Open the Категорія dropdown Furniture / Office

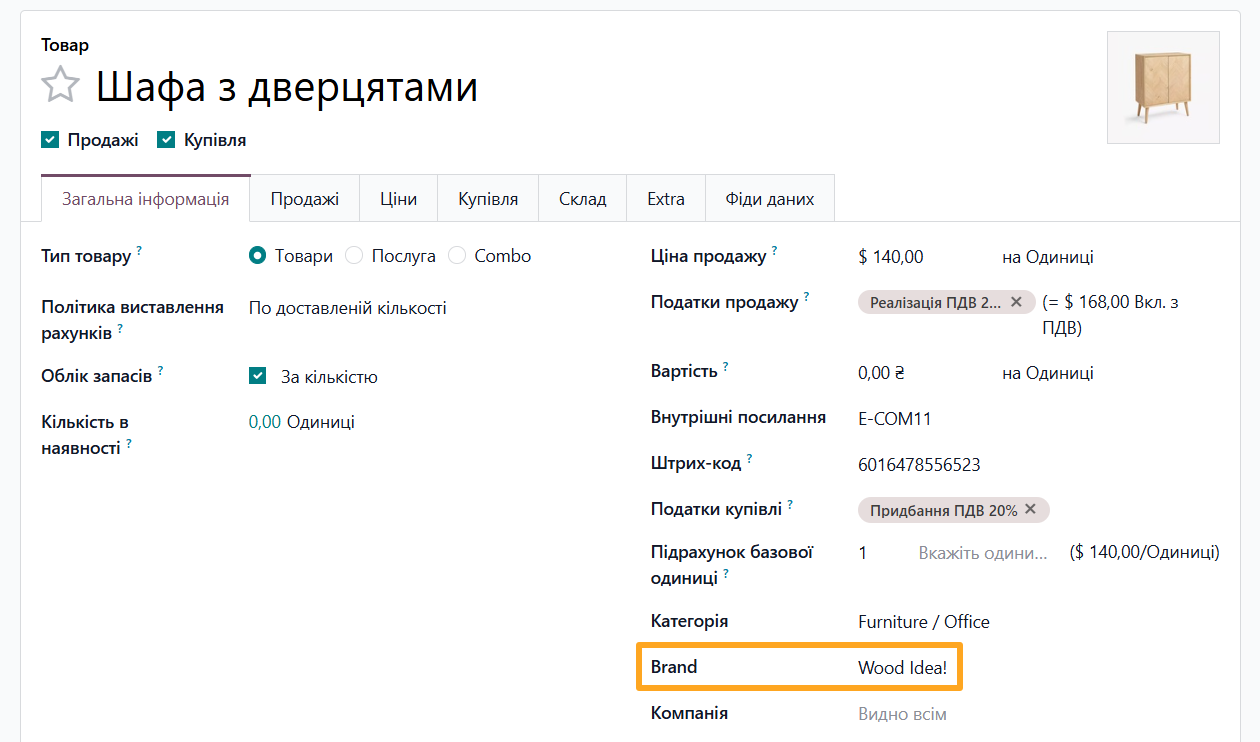[x=924, y=622]
